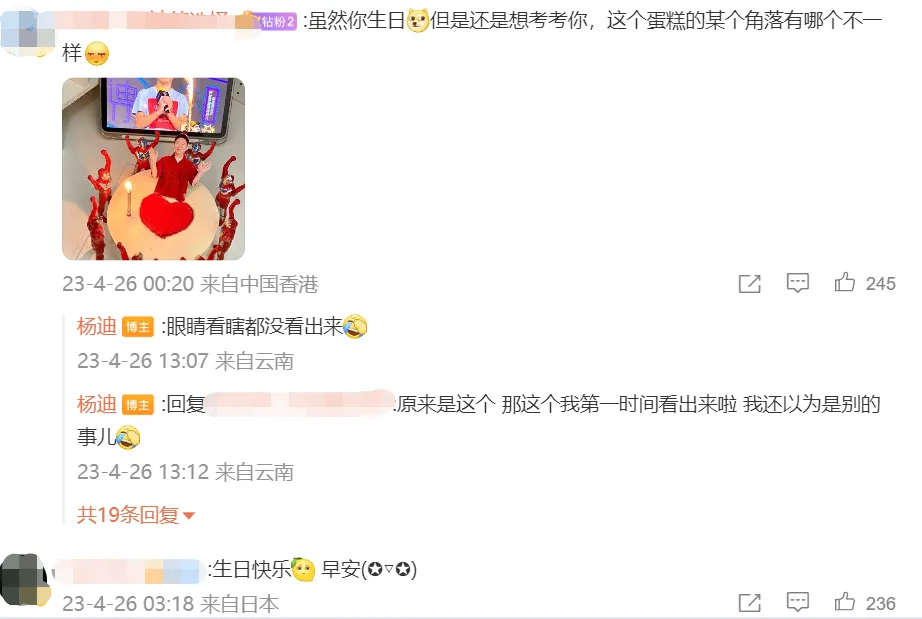The image size is (922, 619).
Task: Forward the 生日快乐 comment
Action: coord(750,603)
